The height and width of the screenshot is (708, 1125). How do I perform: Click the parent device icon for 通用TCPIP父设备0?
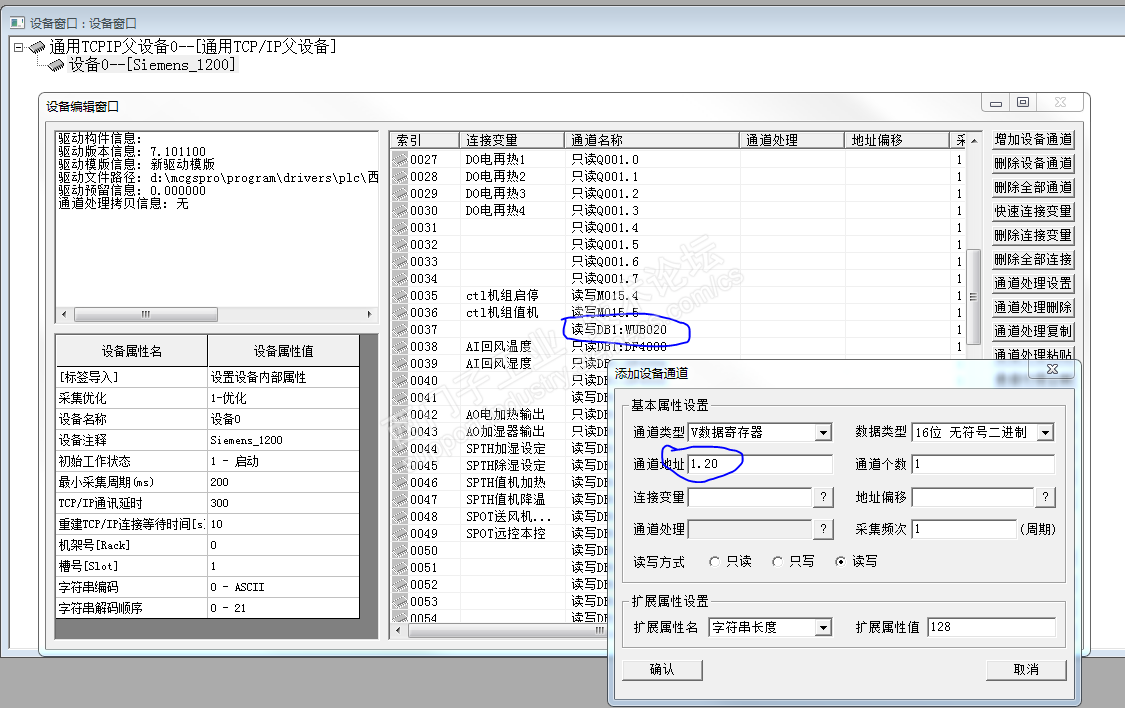pyautogui.click(x=37, y=47)
